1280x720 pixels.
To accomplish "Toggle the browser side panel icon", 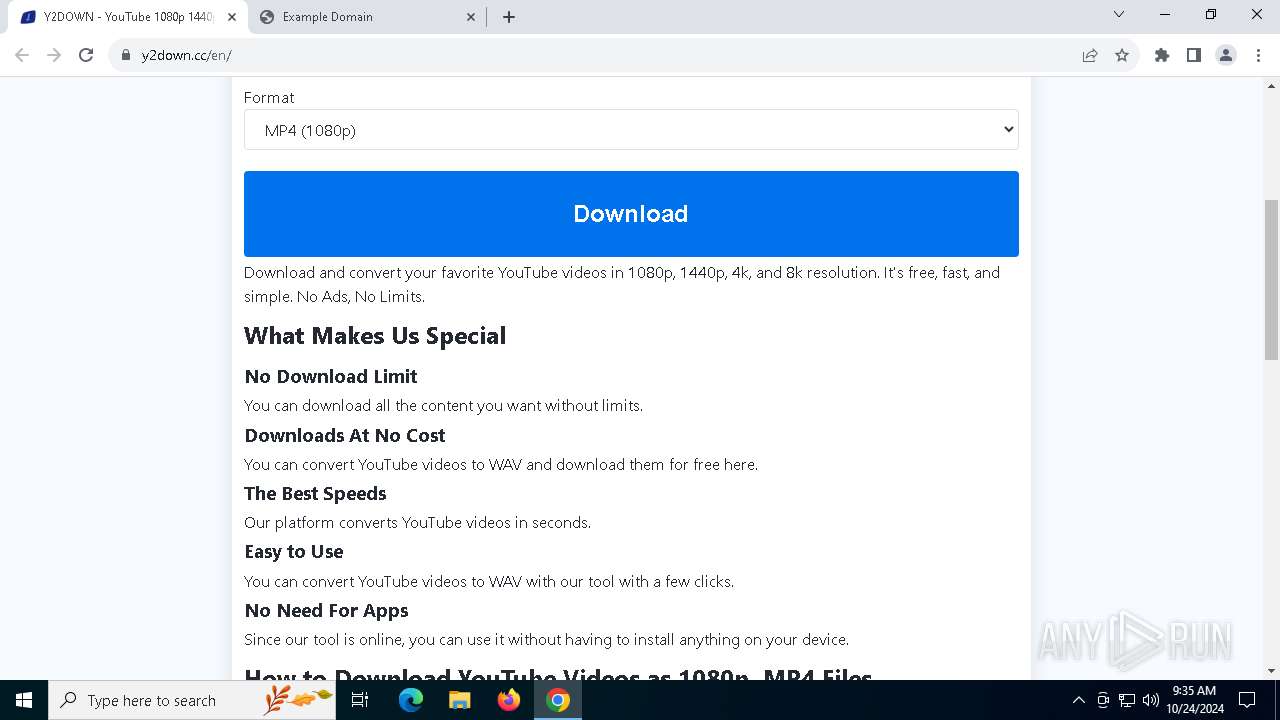I will pyautogui.click(x=1194, y=56).
